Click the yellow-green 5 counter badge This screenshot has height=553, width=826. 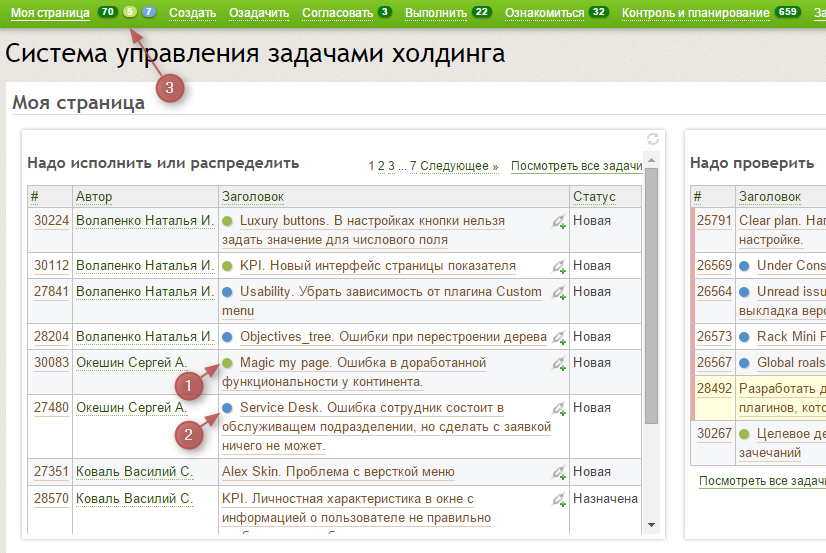coord(130,12)
